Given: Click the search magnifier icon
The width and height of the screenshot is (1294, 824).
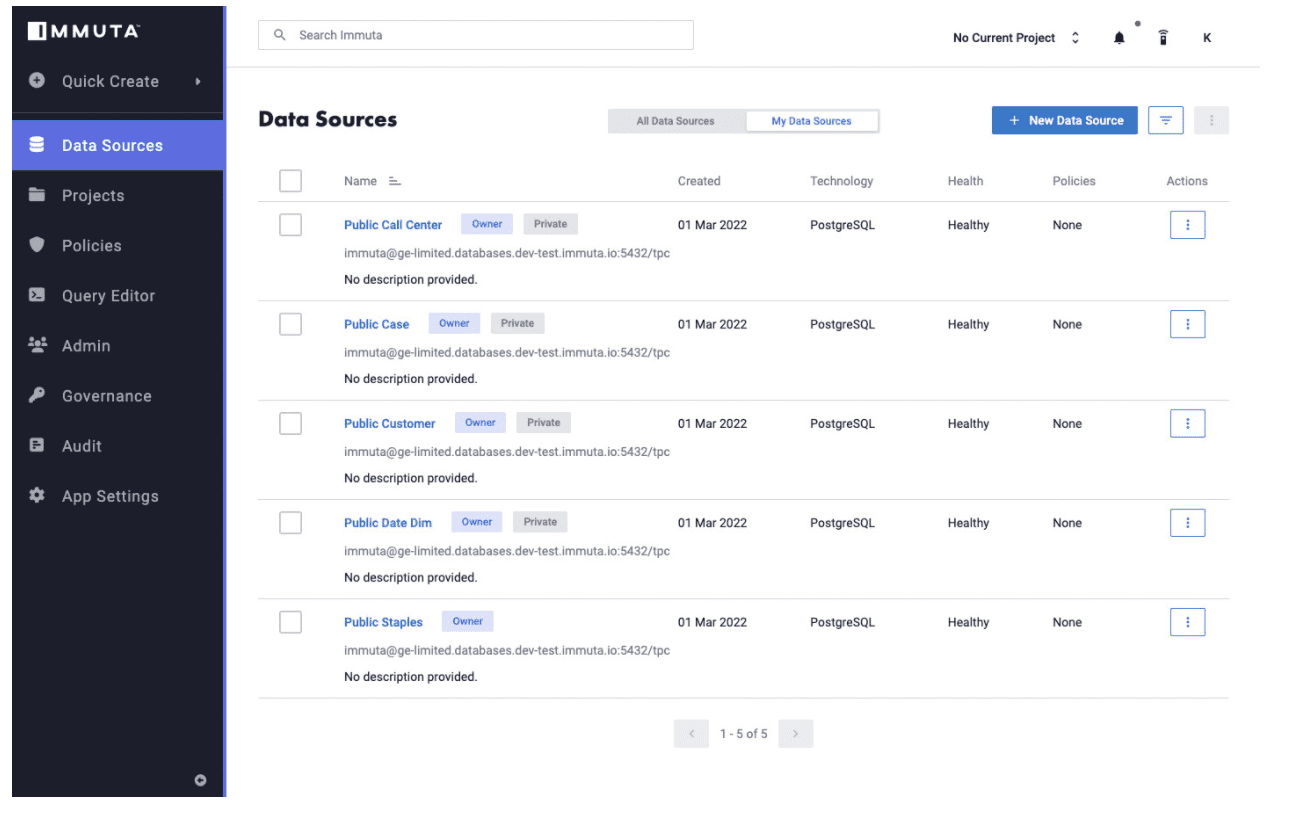Looking at the screenshot, I should tap(280, 35).
